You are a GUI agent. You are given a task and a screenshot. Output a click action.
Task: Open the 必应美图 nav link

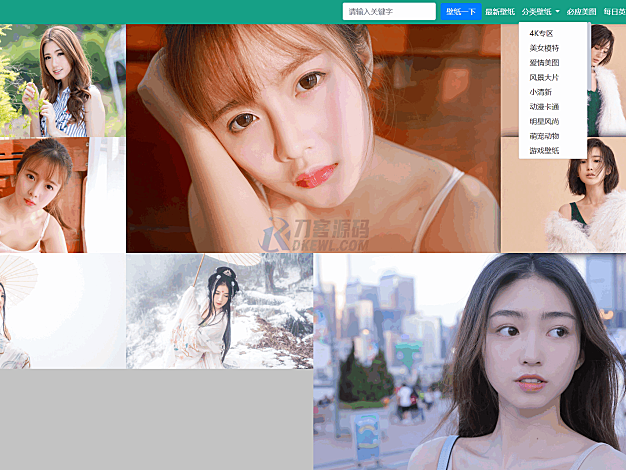tap(580, 12)
